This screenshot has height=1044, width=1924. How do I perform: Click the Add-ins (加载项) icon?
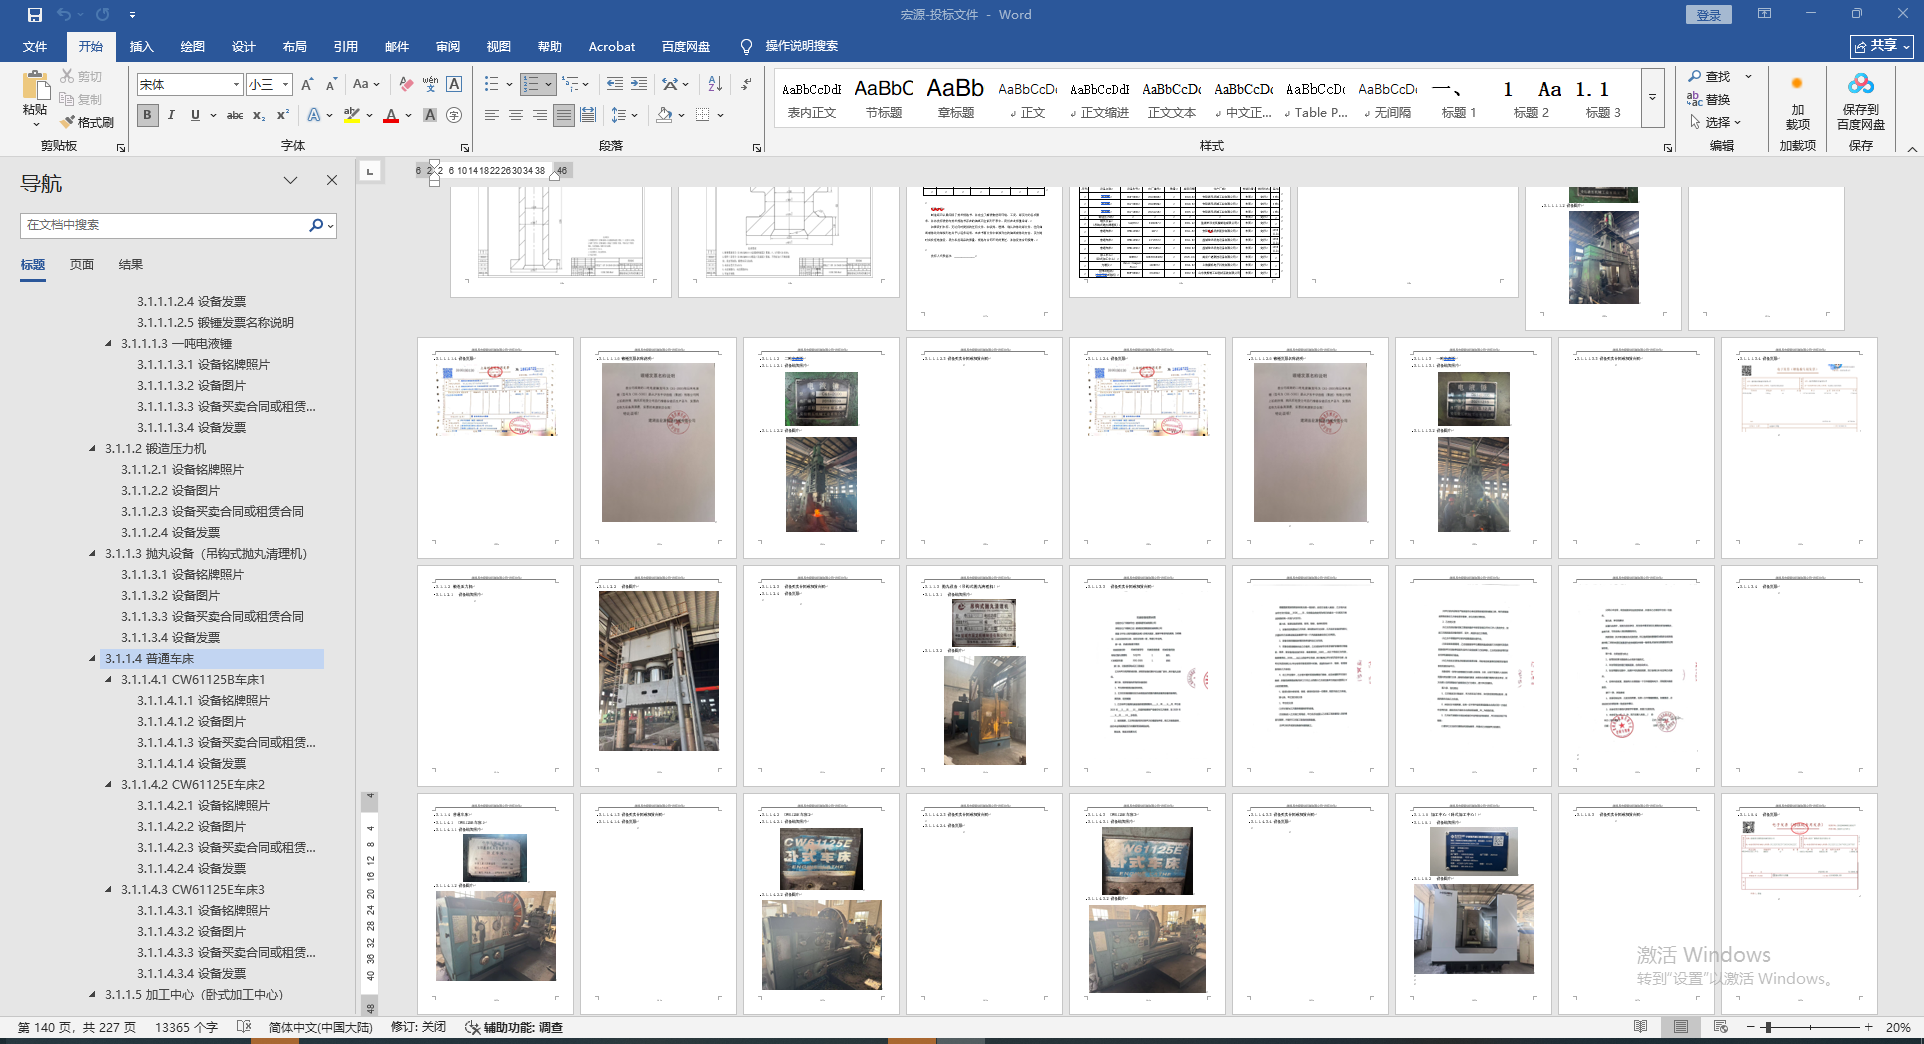pos(1797,102)
